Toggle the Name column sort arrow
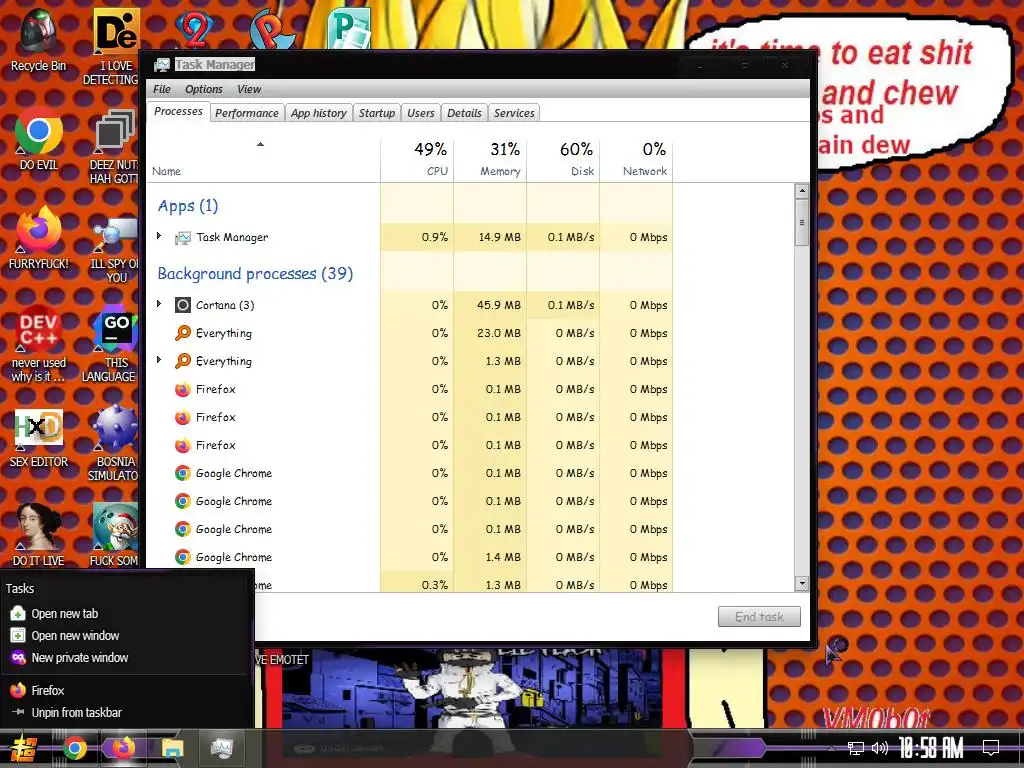This screenshot has width=1024, height=768. pyautogui.click(x=260, y=144)
